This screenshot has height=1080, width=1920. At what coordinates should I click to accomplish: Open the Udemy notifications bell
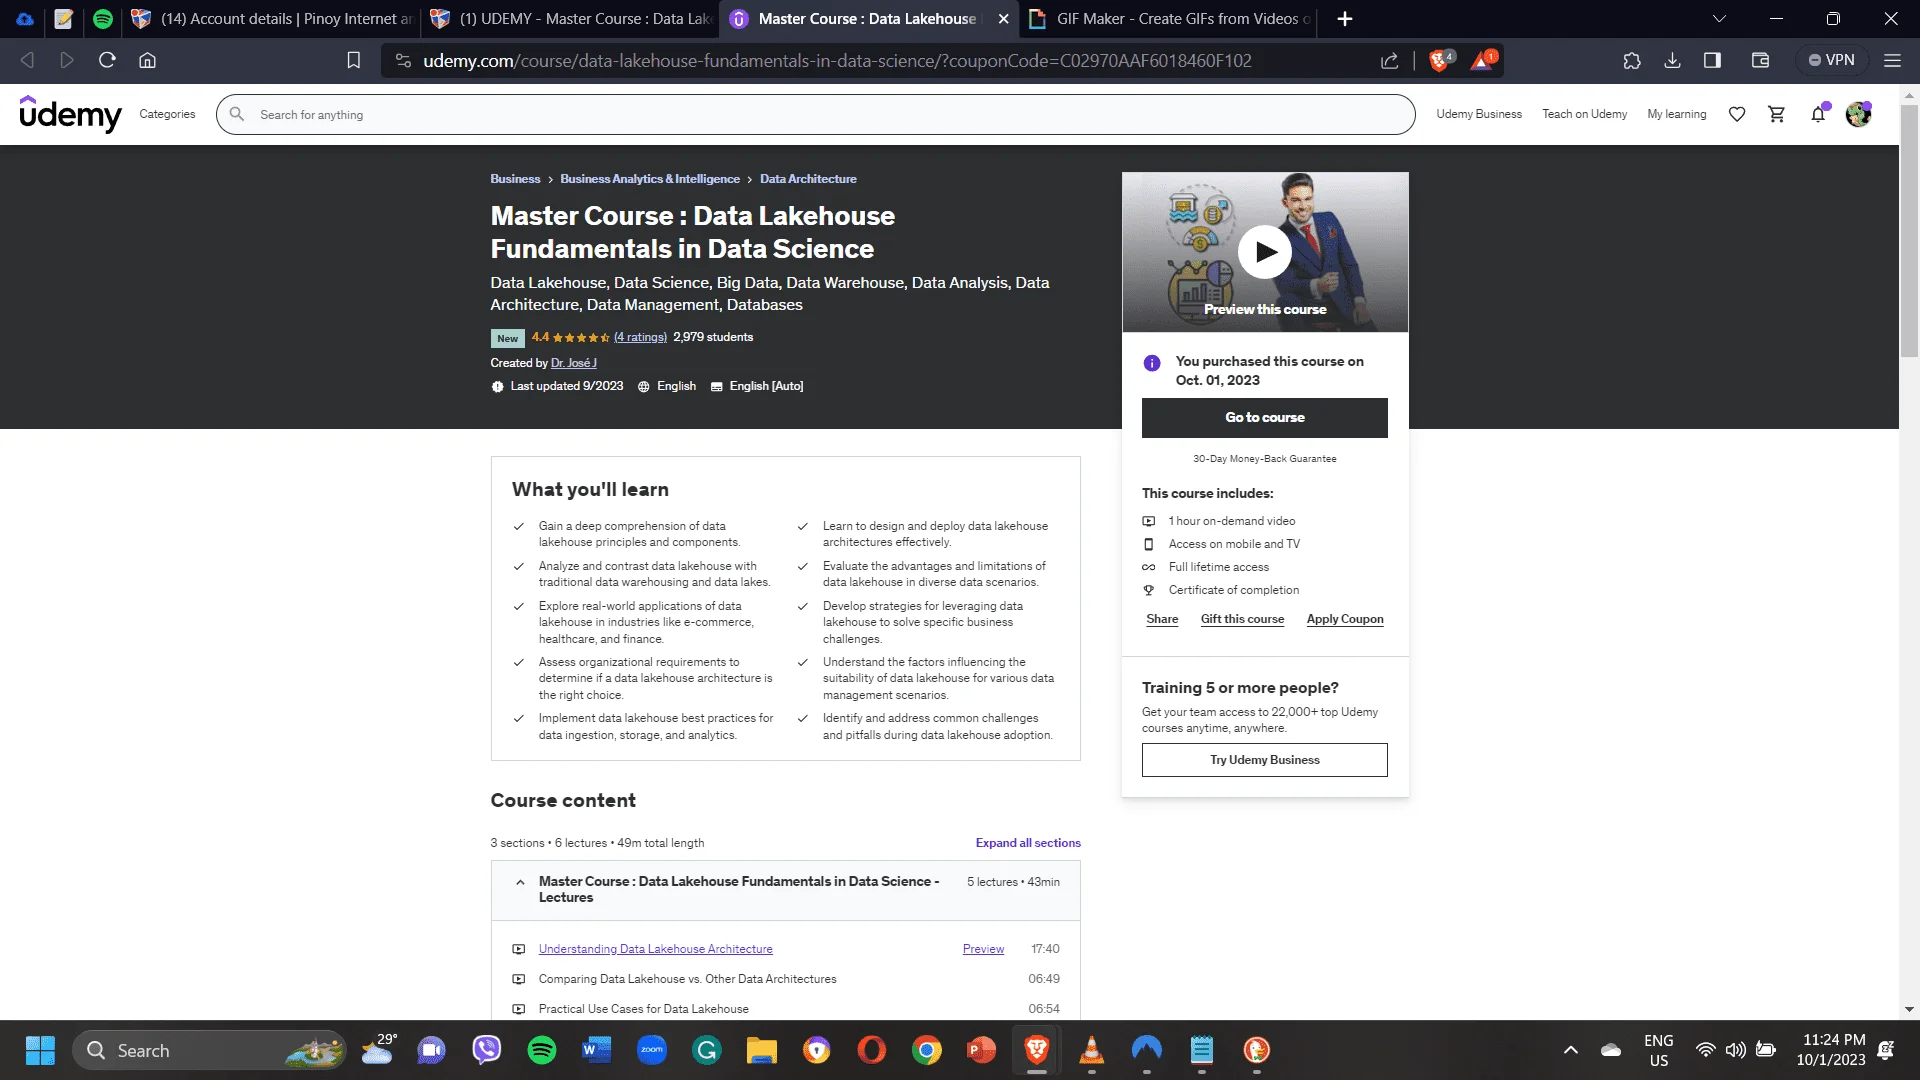1818,114
